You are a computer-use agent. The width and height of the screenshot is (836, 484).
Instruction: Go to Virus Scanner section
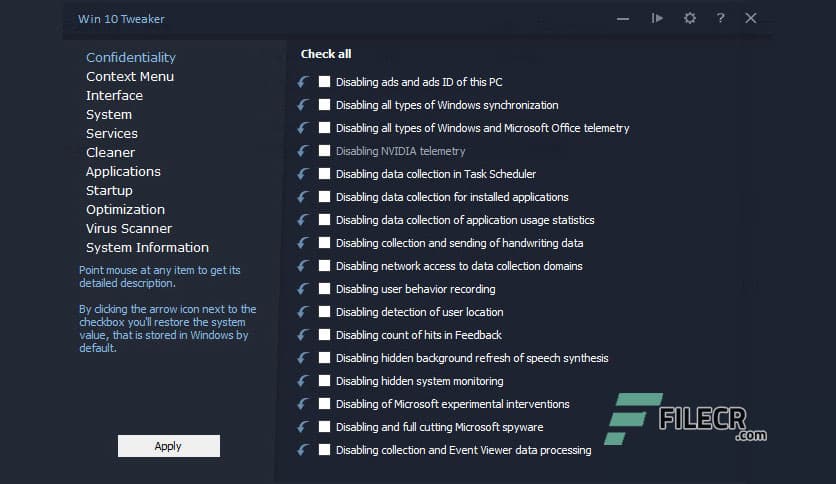pos(129,228)
